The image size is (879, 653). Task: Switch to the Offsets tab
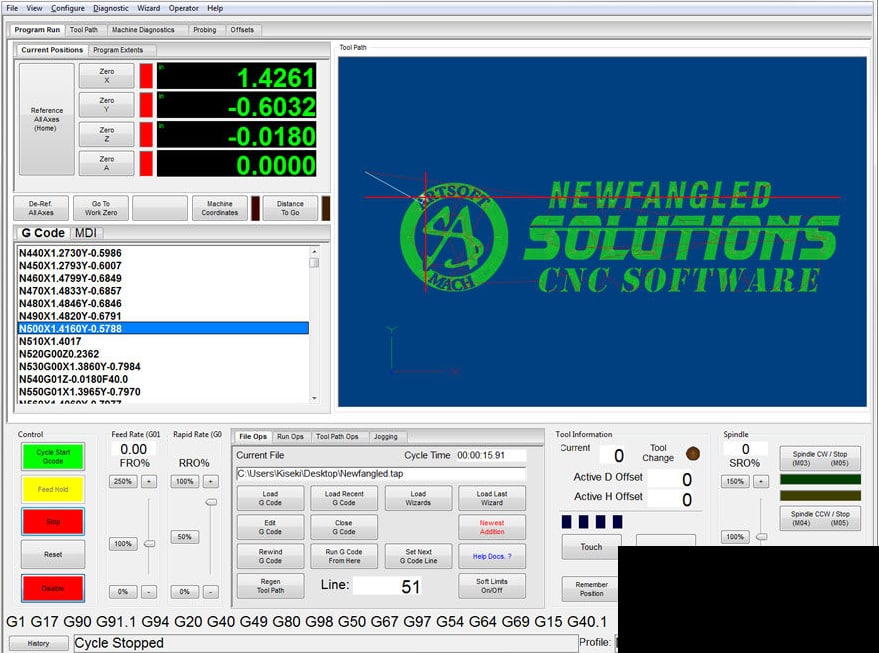point(242,30)
